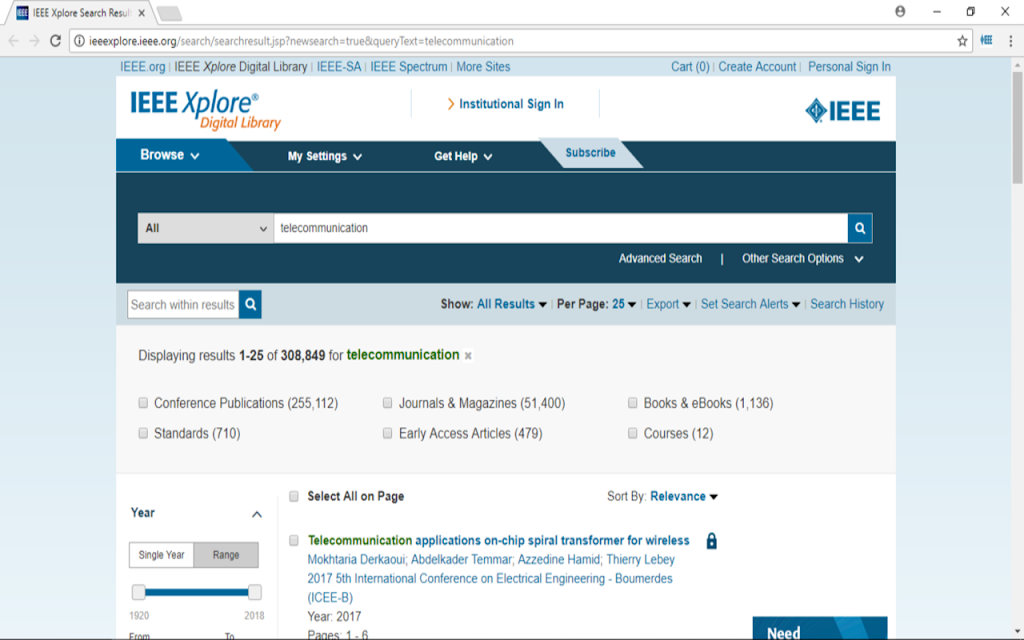
Task: View site information icon in address bar
Action: pyautogui.click(x=79, y=41)
